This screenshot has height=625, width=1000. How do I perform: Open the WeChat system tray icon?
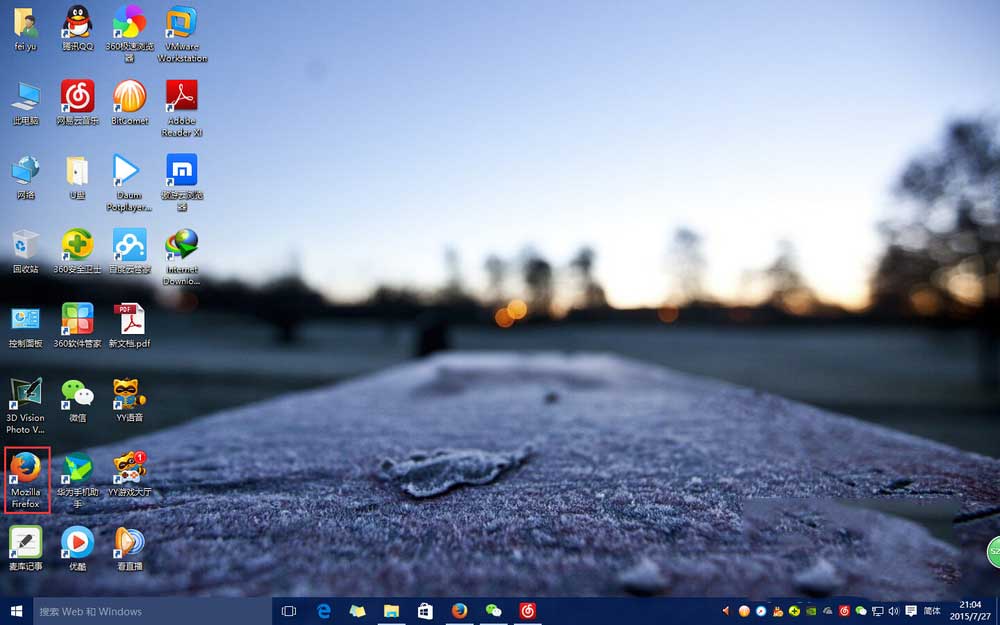click(861, 611)
